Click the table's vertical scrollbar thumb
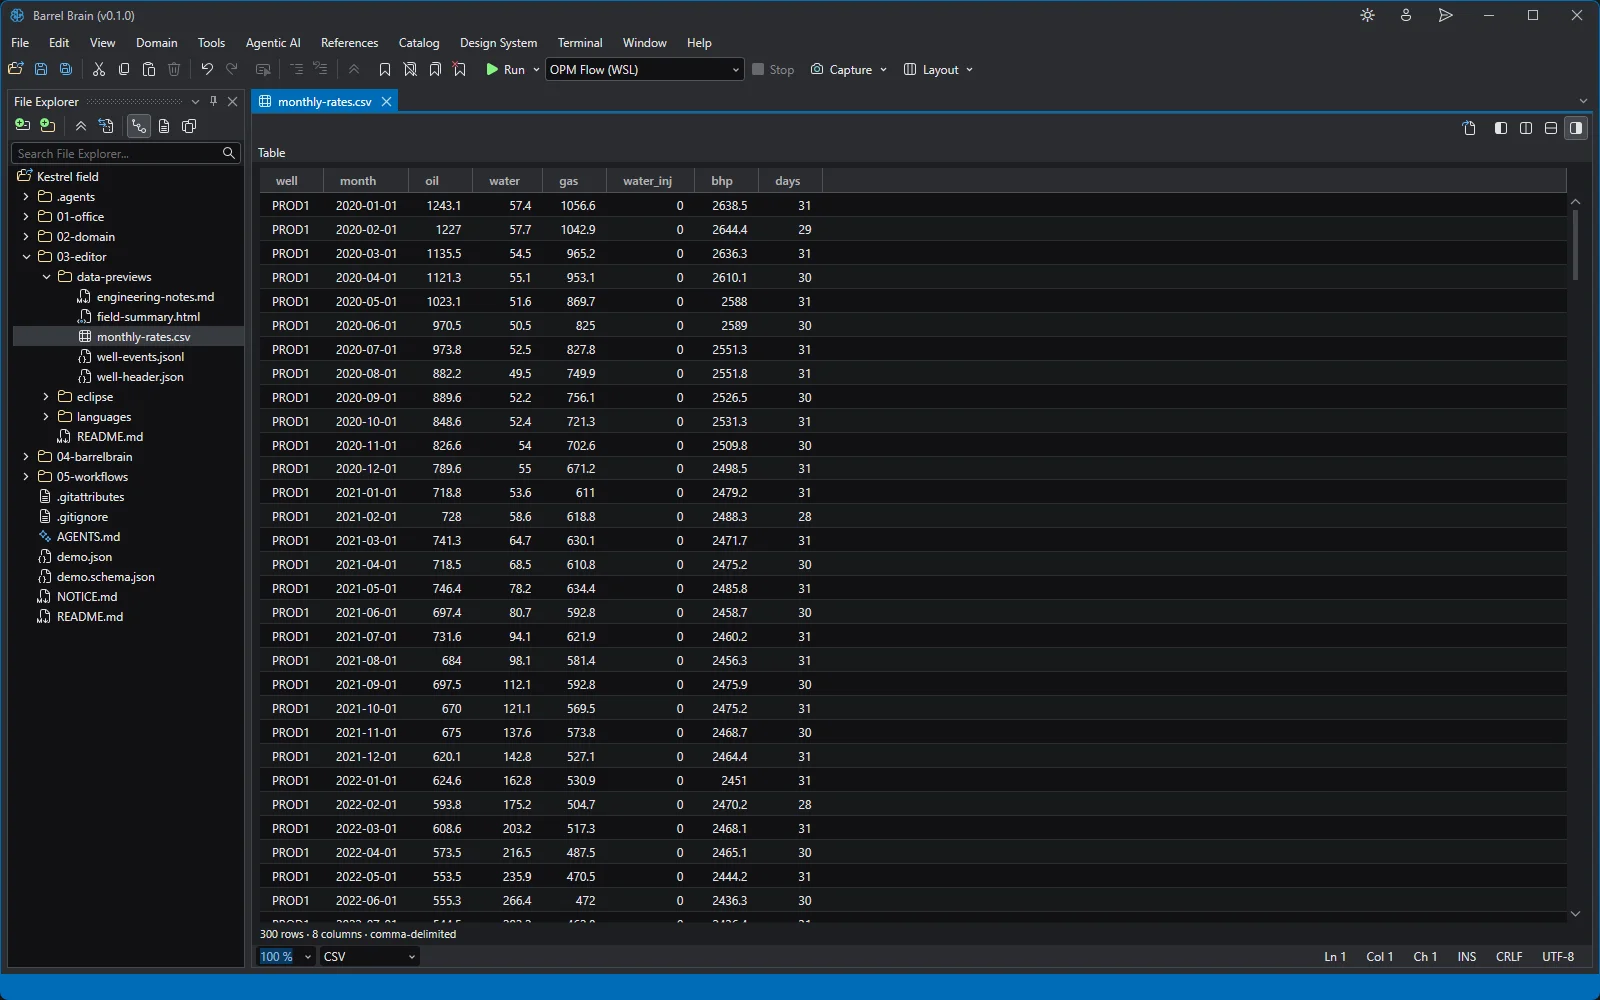Screen dimensions: 1600x1000 [1575, 245]
